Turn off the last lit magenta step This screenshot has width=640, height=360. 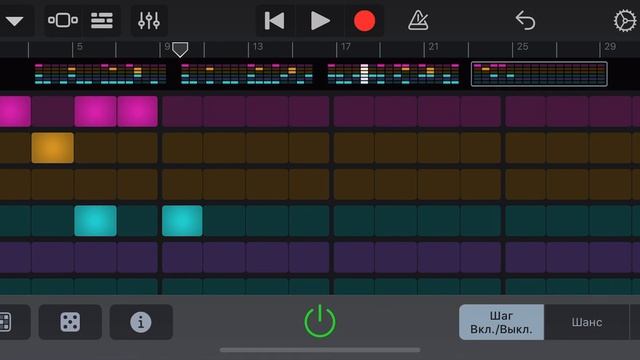pyautogui.click(x=138, y=111)
